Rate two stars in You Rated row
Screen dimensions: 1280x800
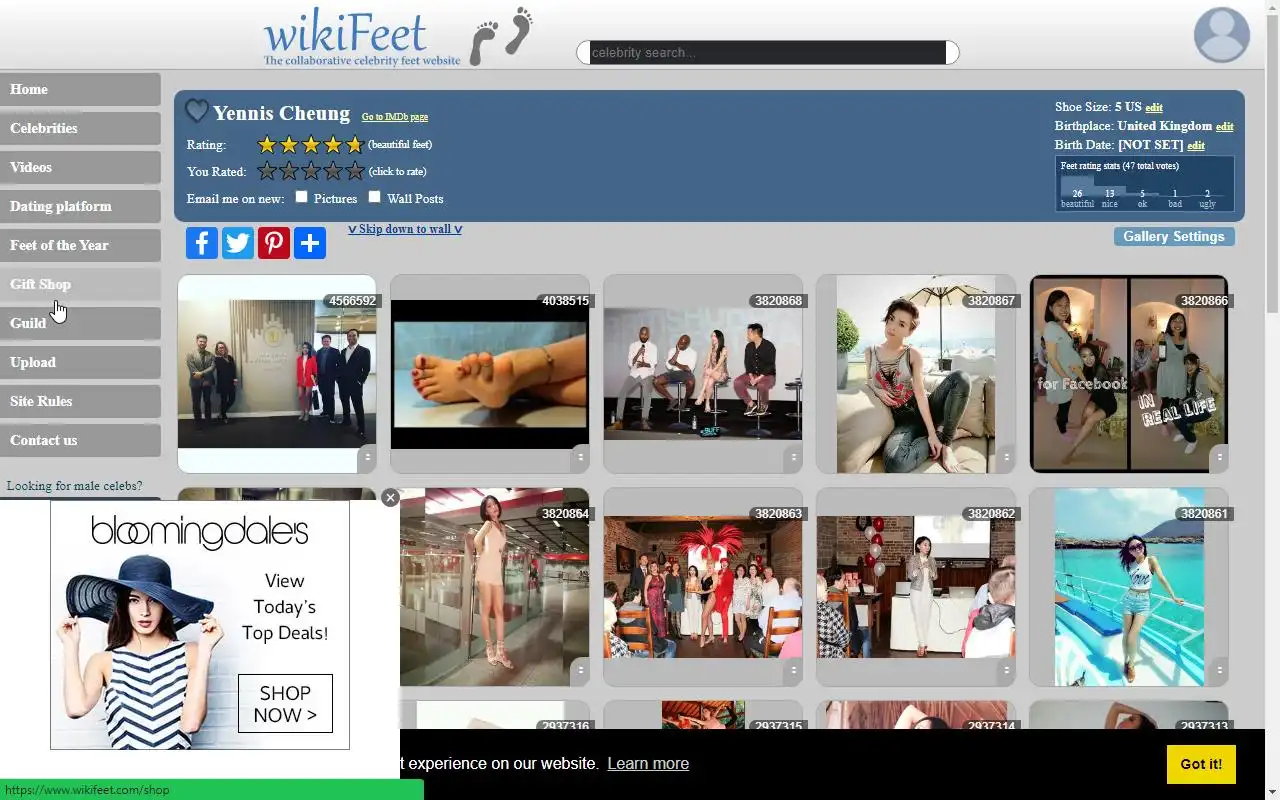(x=289, y=171)
